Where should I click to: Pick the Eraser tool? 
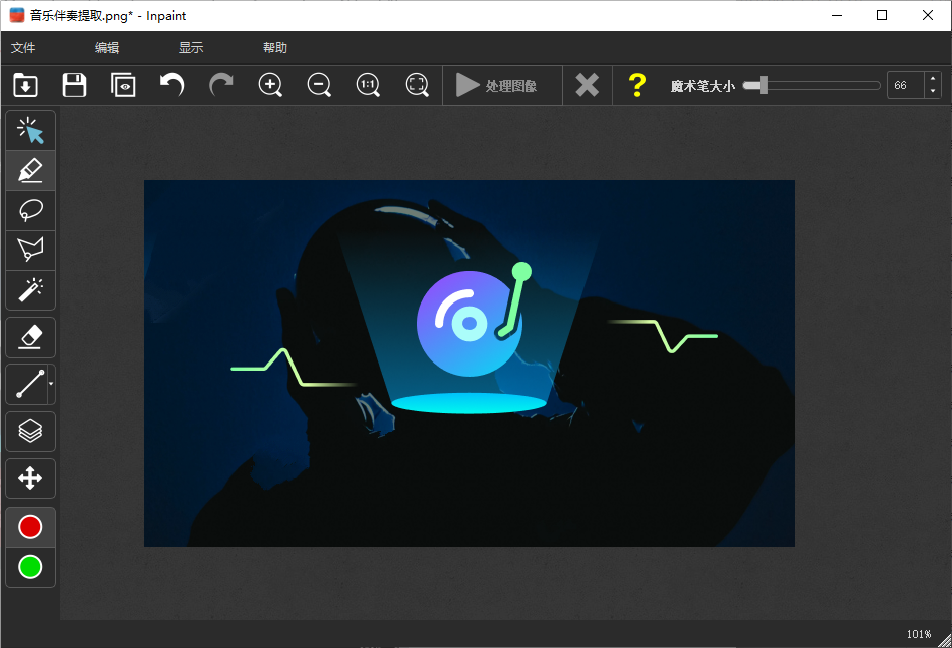click(31, 337)
